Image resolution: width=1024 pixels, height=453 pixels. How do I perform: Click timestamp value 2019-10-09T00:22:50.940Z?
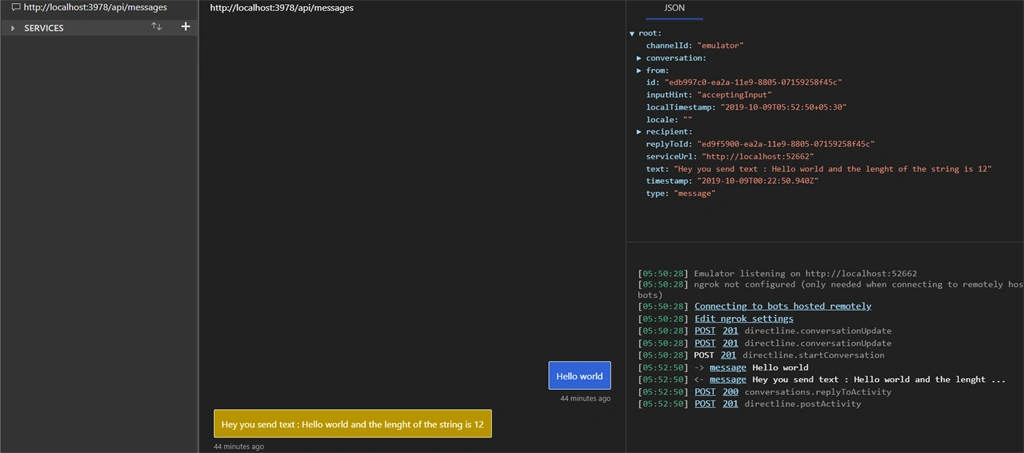point(758,181)
